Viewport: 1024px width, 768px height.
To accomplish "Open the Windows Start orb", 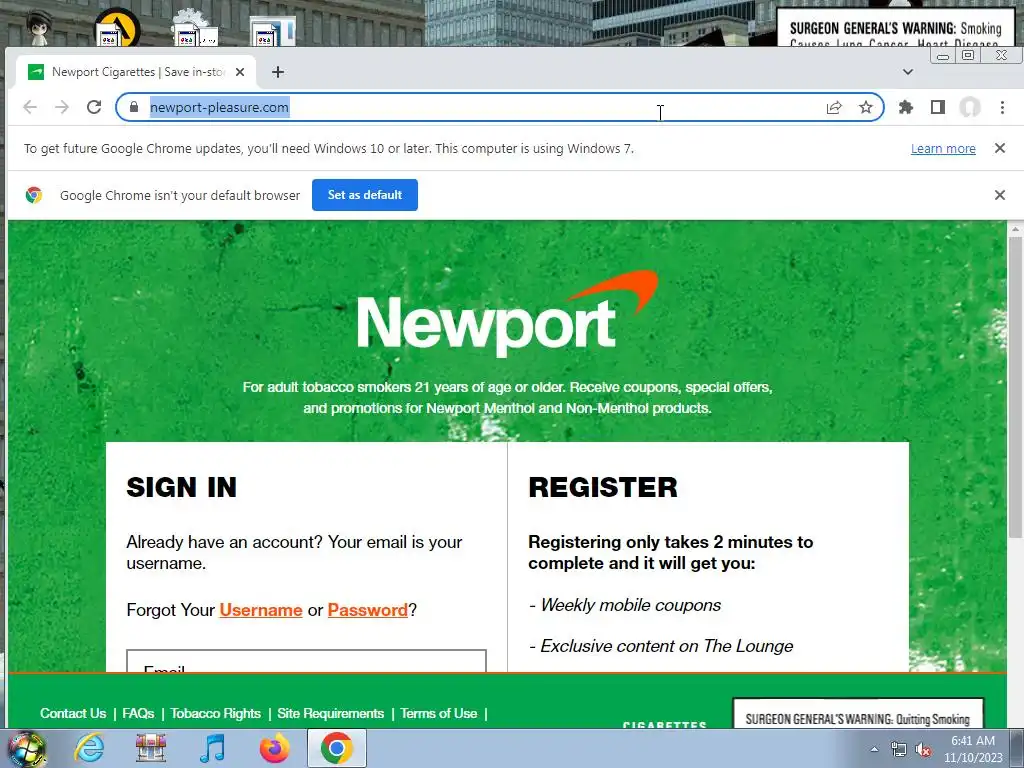I will pos(26,748).
